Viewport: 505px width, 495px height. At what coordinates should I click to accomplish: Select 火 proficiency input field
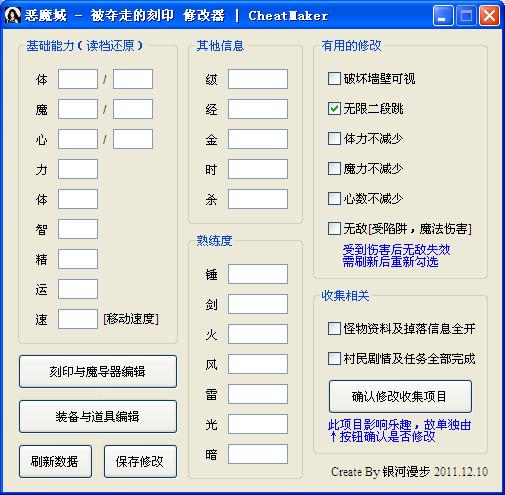258,334
